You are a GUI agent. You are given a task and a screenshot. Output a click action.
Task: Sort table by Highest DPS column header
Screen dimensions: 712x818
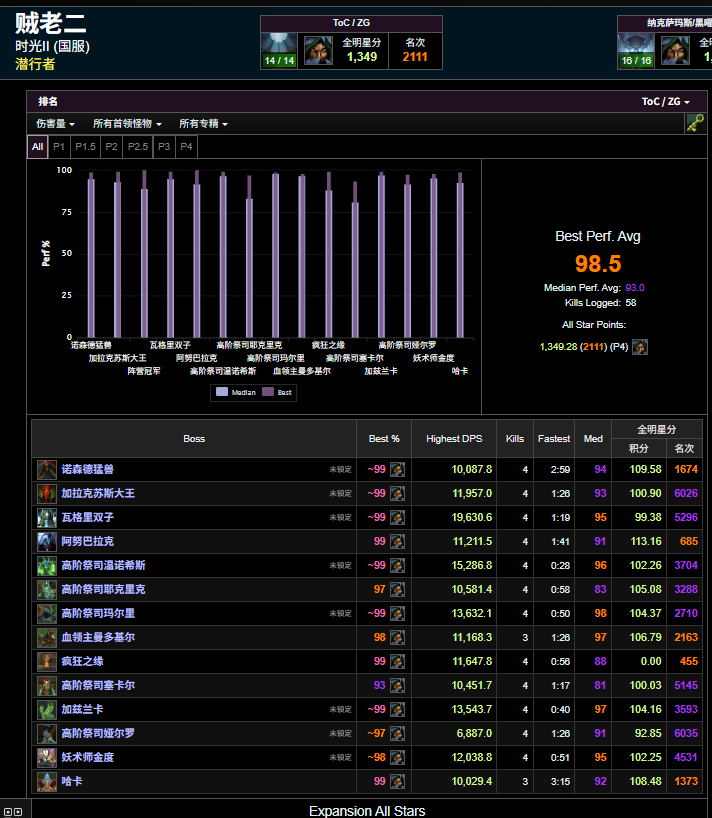click(454, 439)
